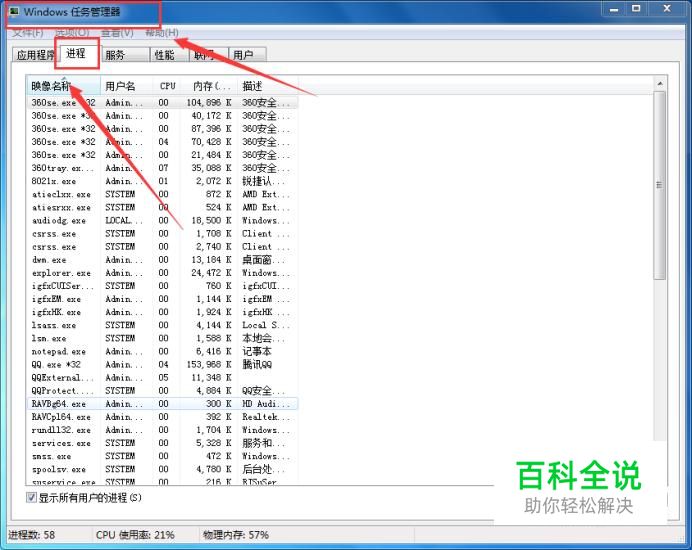Sort by the 描述 column header
This screenshot has width=692, height=550.
(x=268, y=86)
